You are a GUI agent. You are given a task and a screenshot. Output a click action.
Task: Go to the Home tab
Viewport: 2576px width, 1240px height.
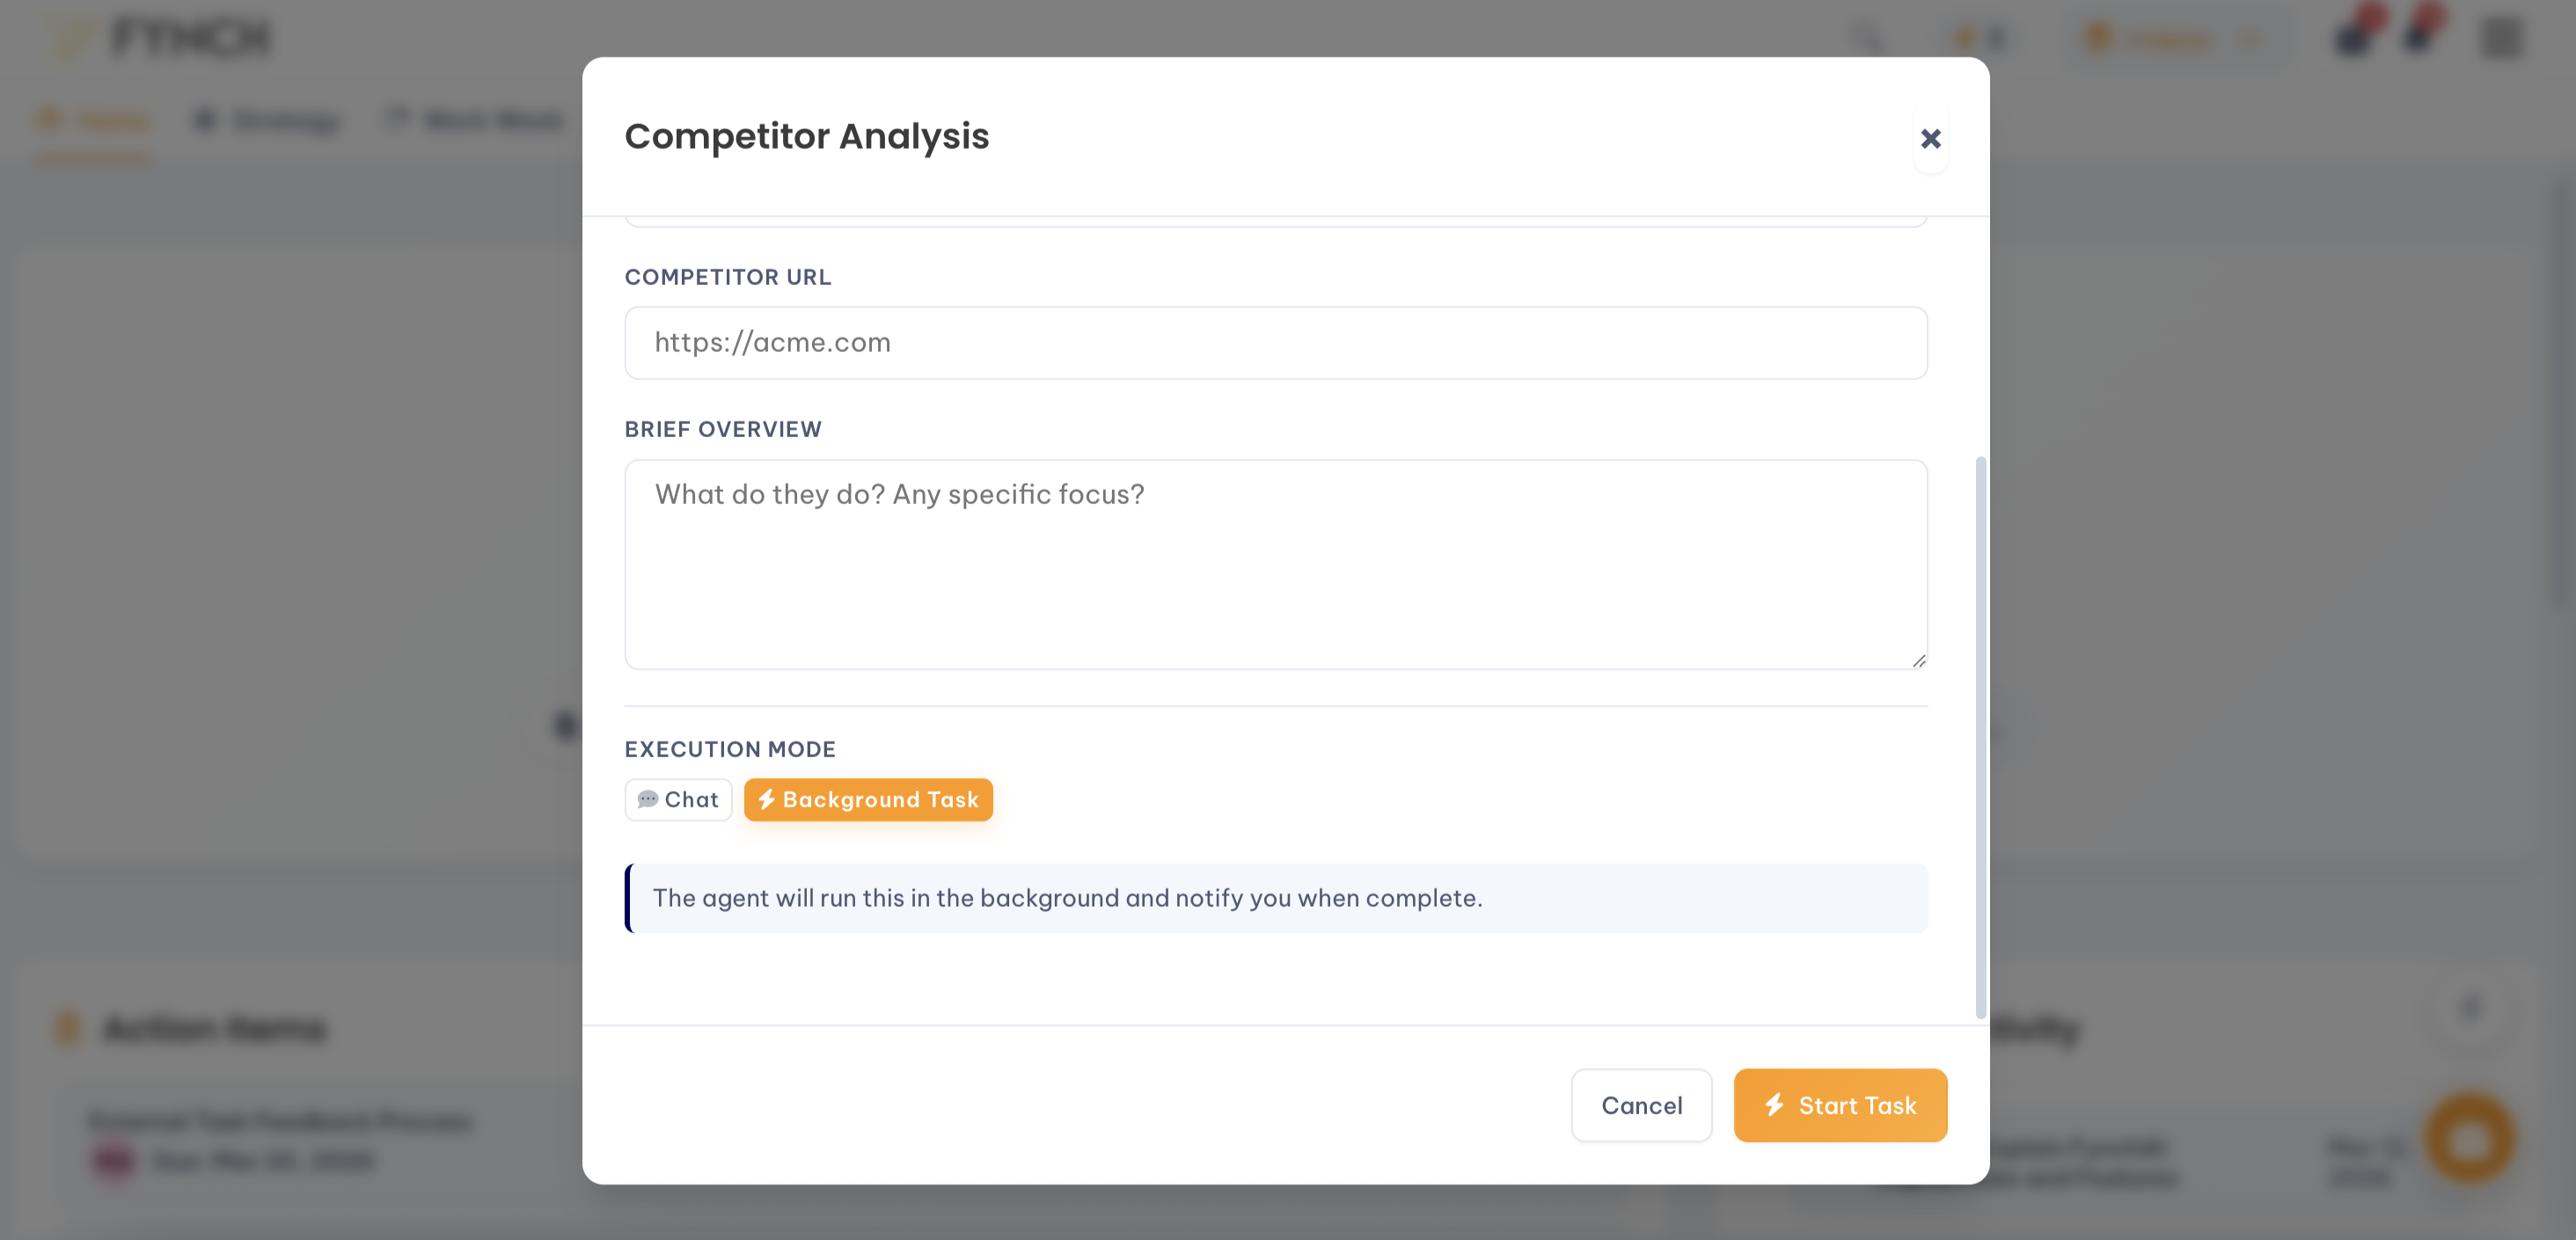coord(93,121)
